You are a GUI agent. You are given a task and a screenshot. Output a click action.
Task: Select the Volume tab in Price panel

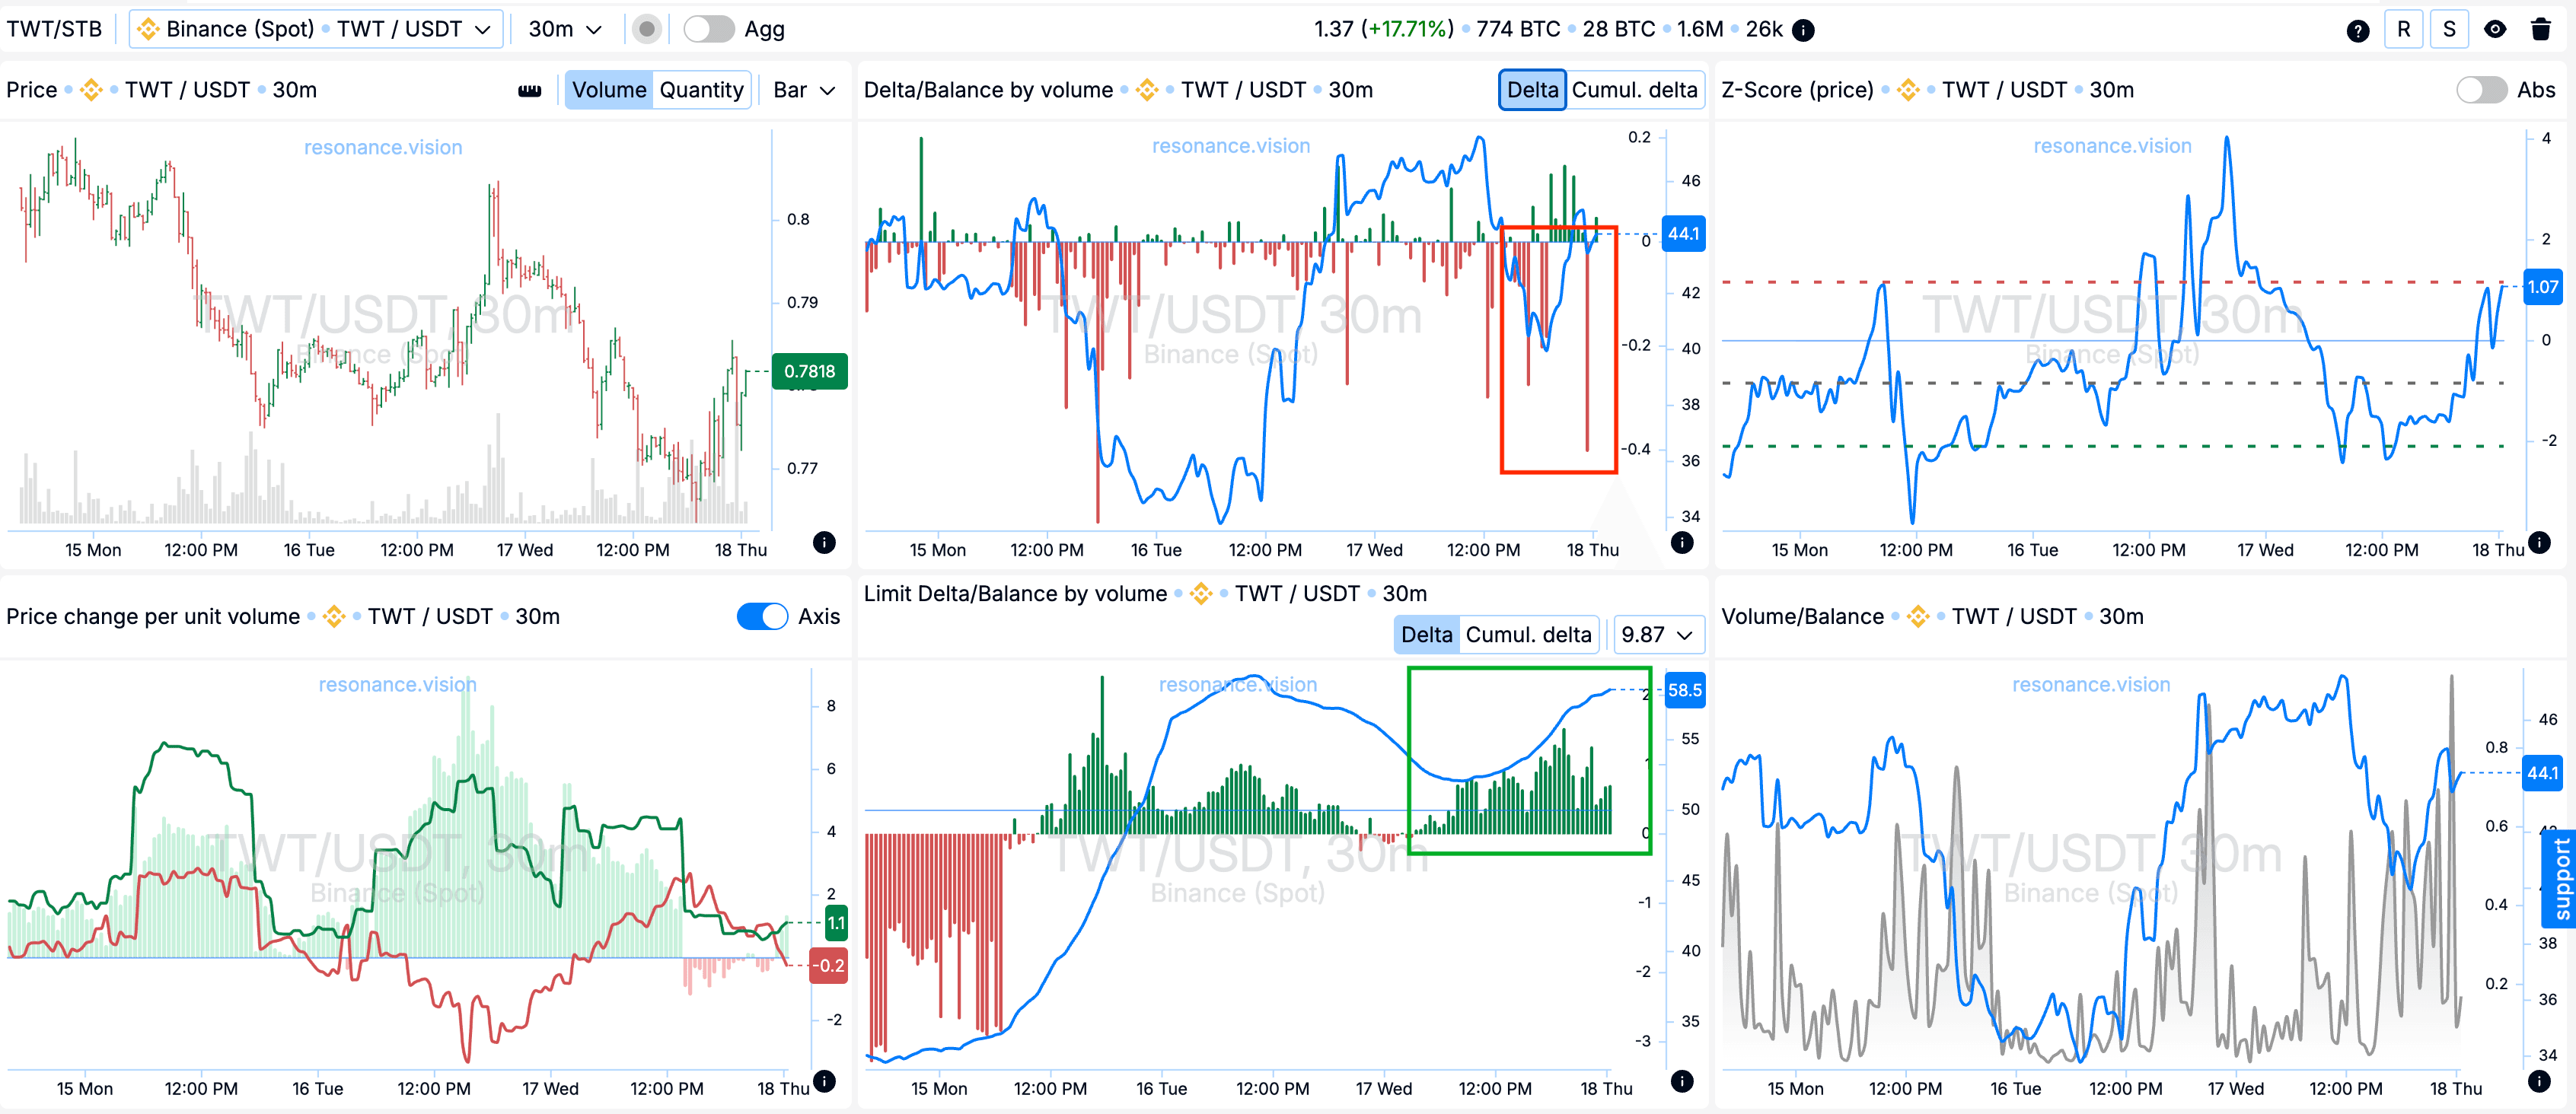609,90
